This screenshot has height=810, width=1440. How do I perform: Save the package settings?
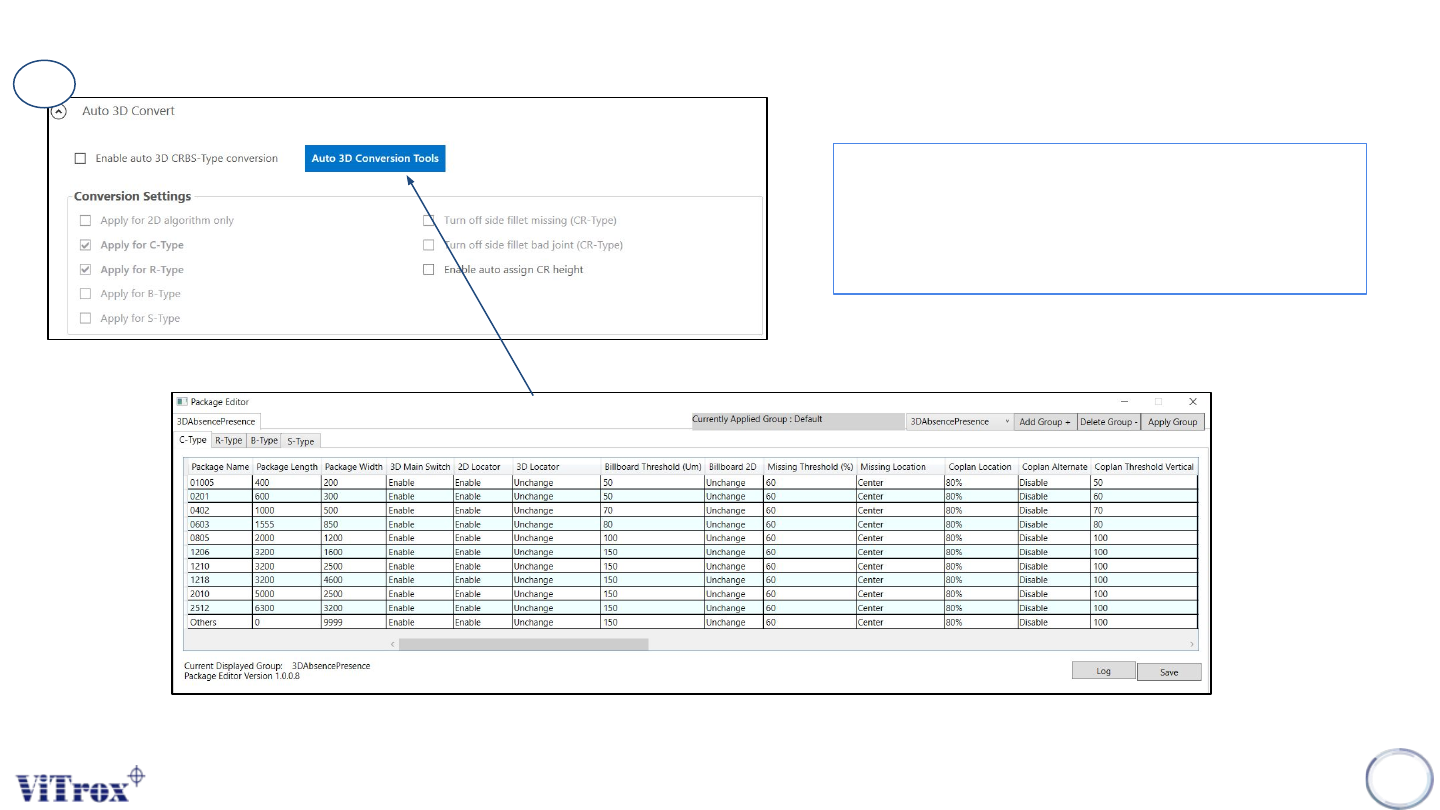(x=1169, y=673)
